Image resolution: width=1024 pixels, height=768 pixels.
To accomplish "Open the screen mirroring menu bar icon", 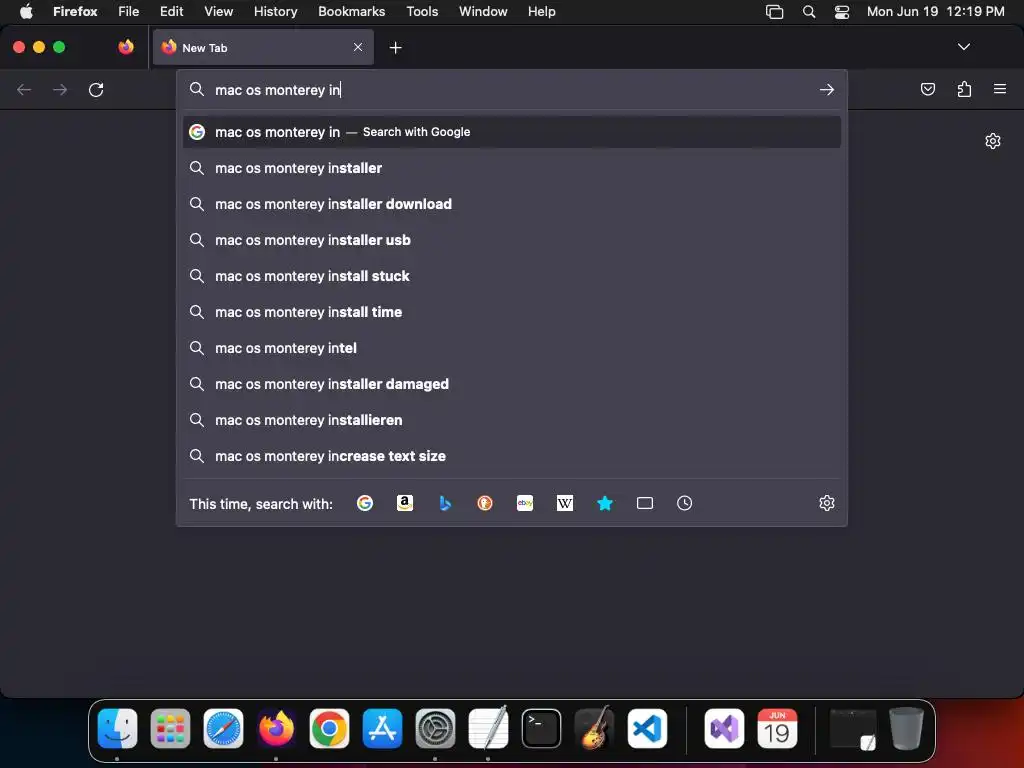I will click(774, 11).
